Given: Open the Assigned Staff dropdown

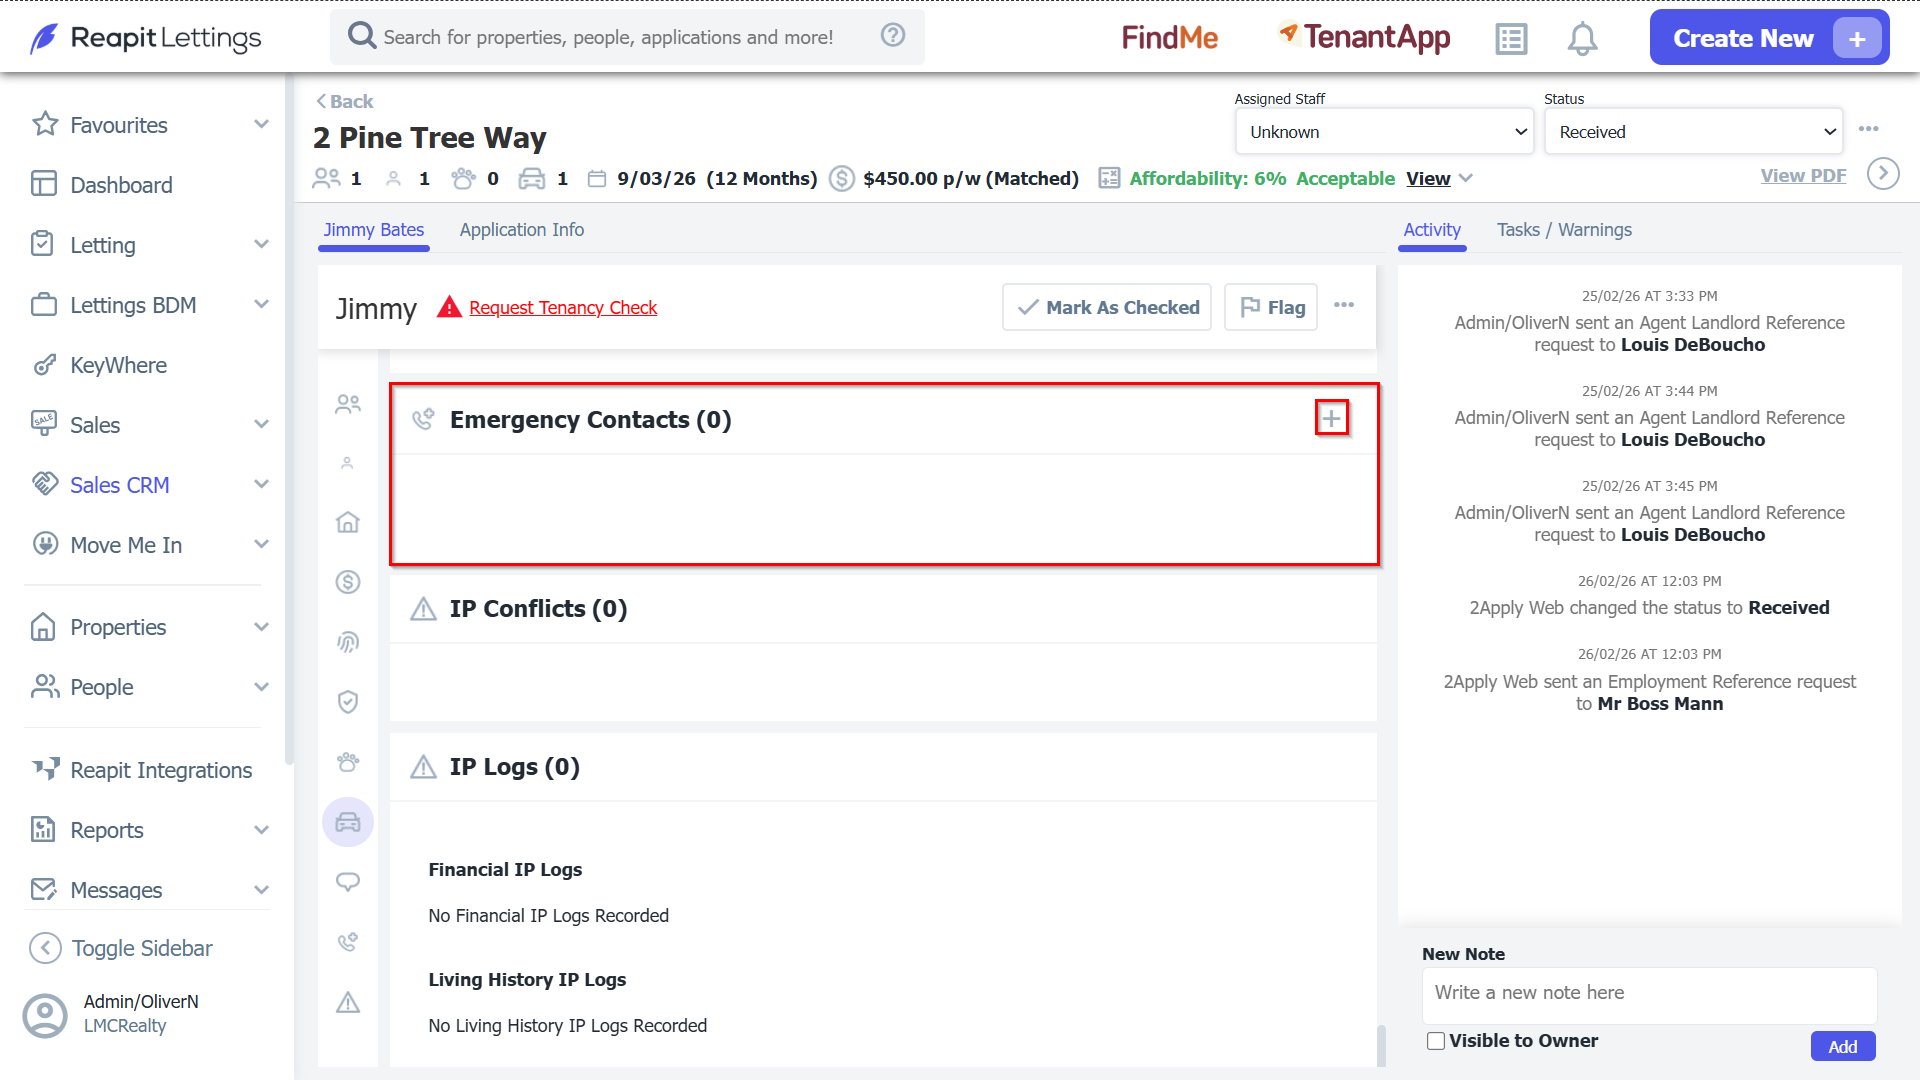Looking at the screenshot, I should pyautogui.click(x=1385, y=132).
